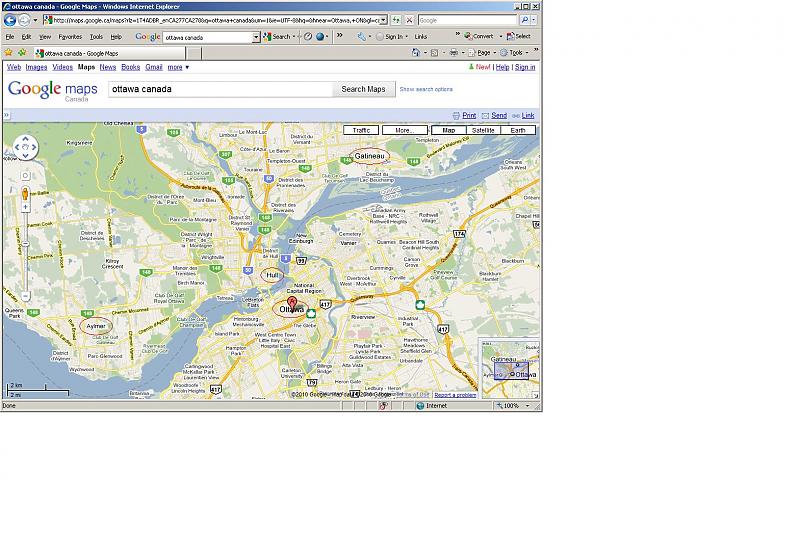Open the Favorites menu
This screenshot has height=533, width=800.
(70, 37)
